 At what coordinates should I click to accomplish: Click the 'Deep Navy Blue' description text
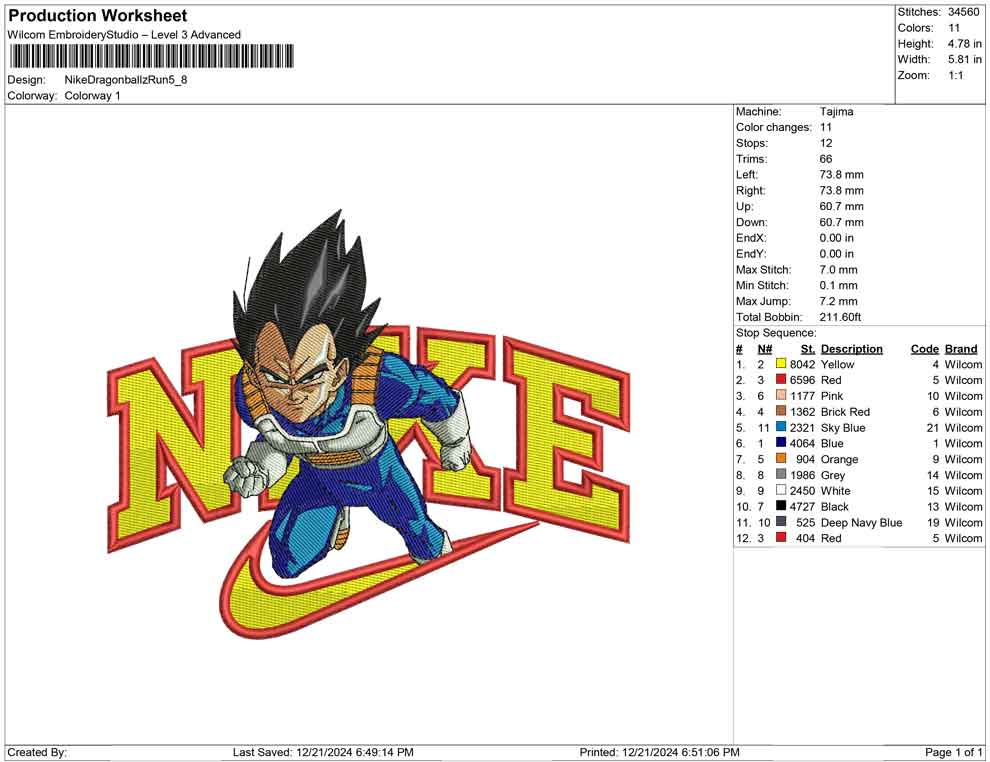861,522
